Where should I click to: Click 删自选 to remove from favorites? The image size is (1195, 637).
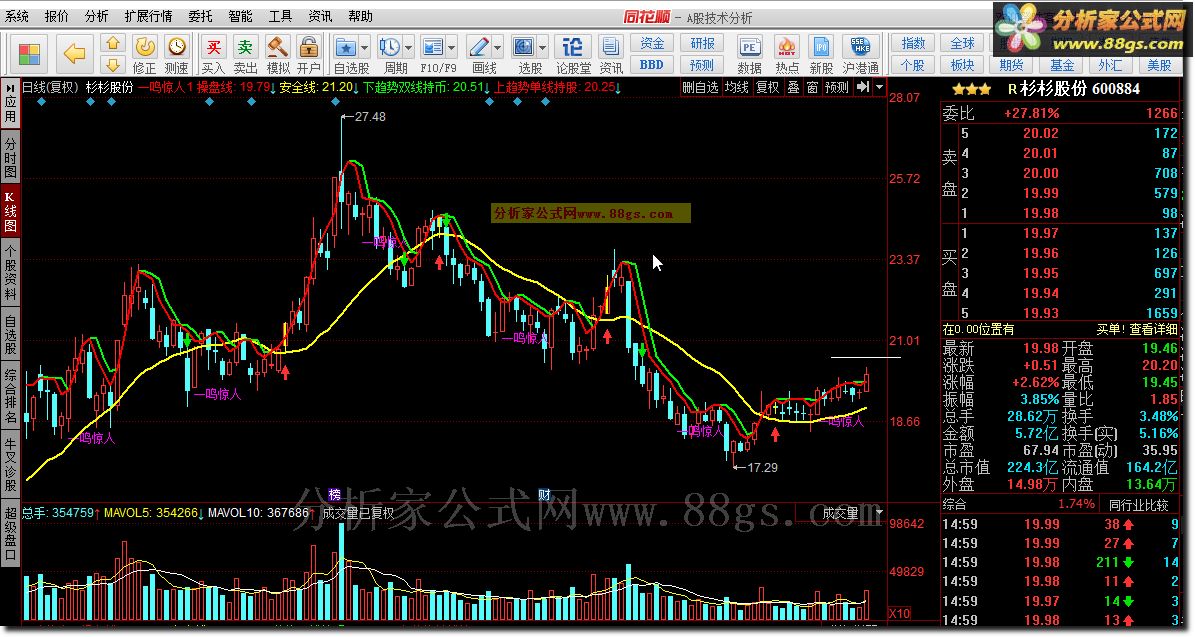coord(700,88)
